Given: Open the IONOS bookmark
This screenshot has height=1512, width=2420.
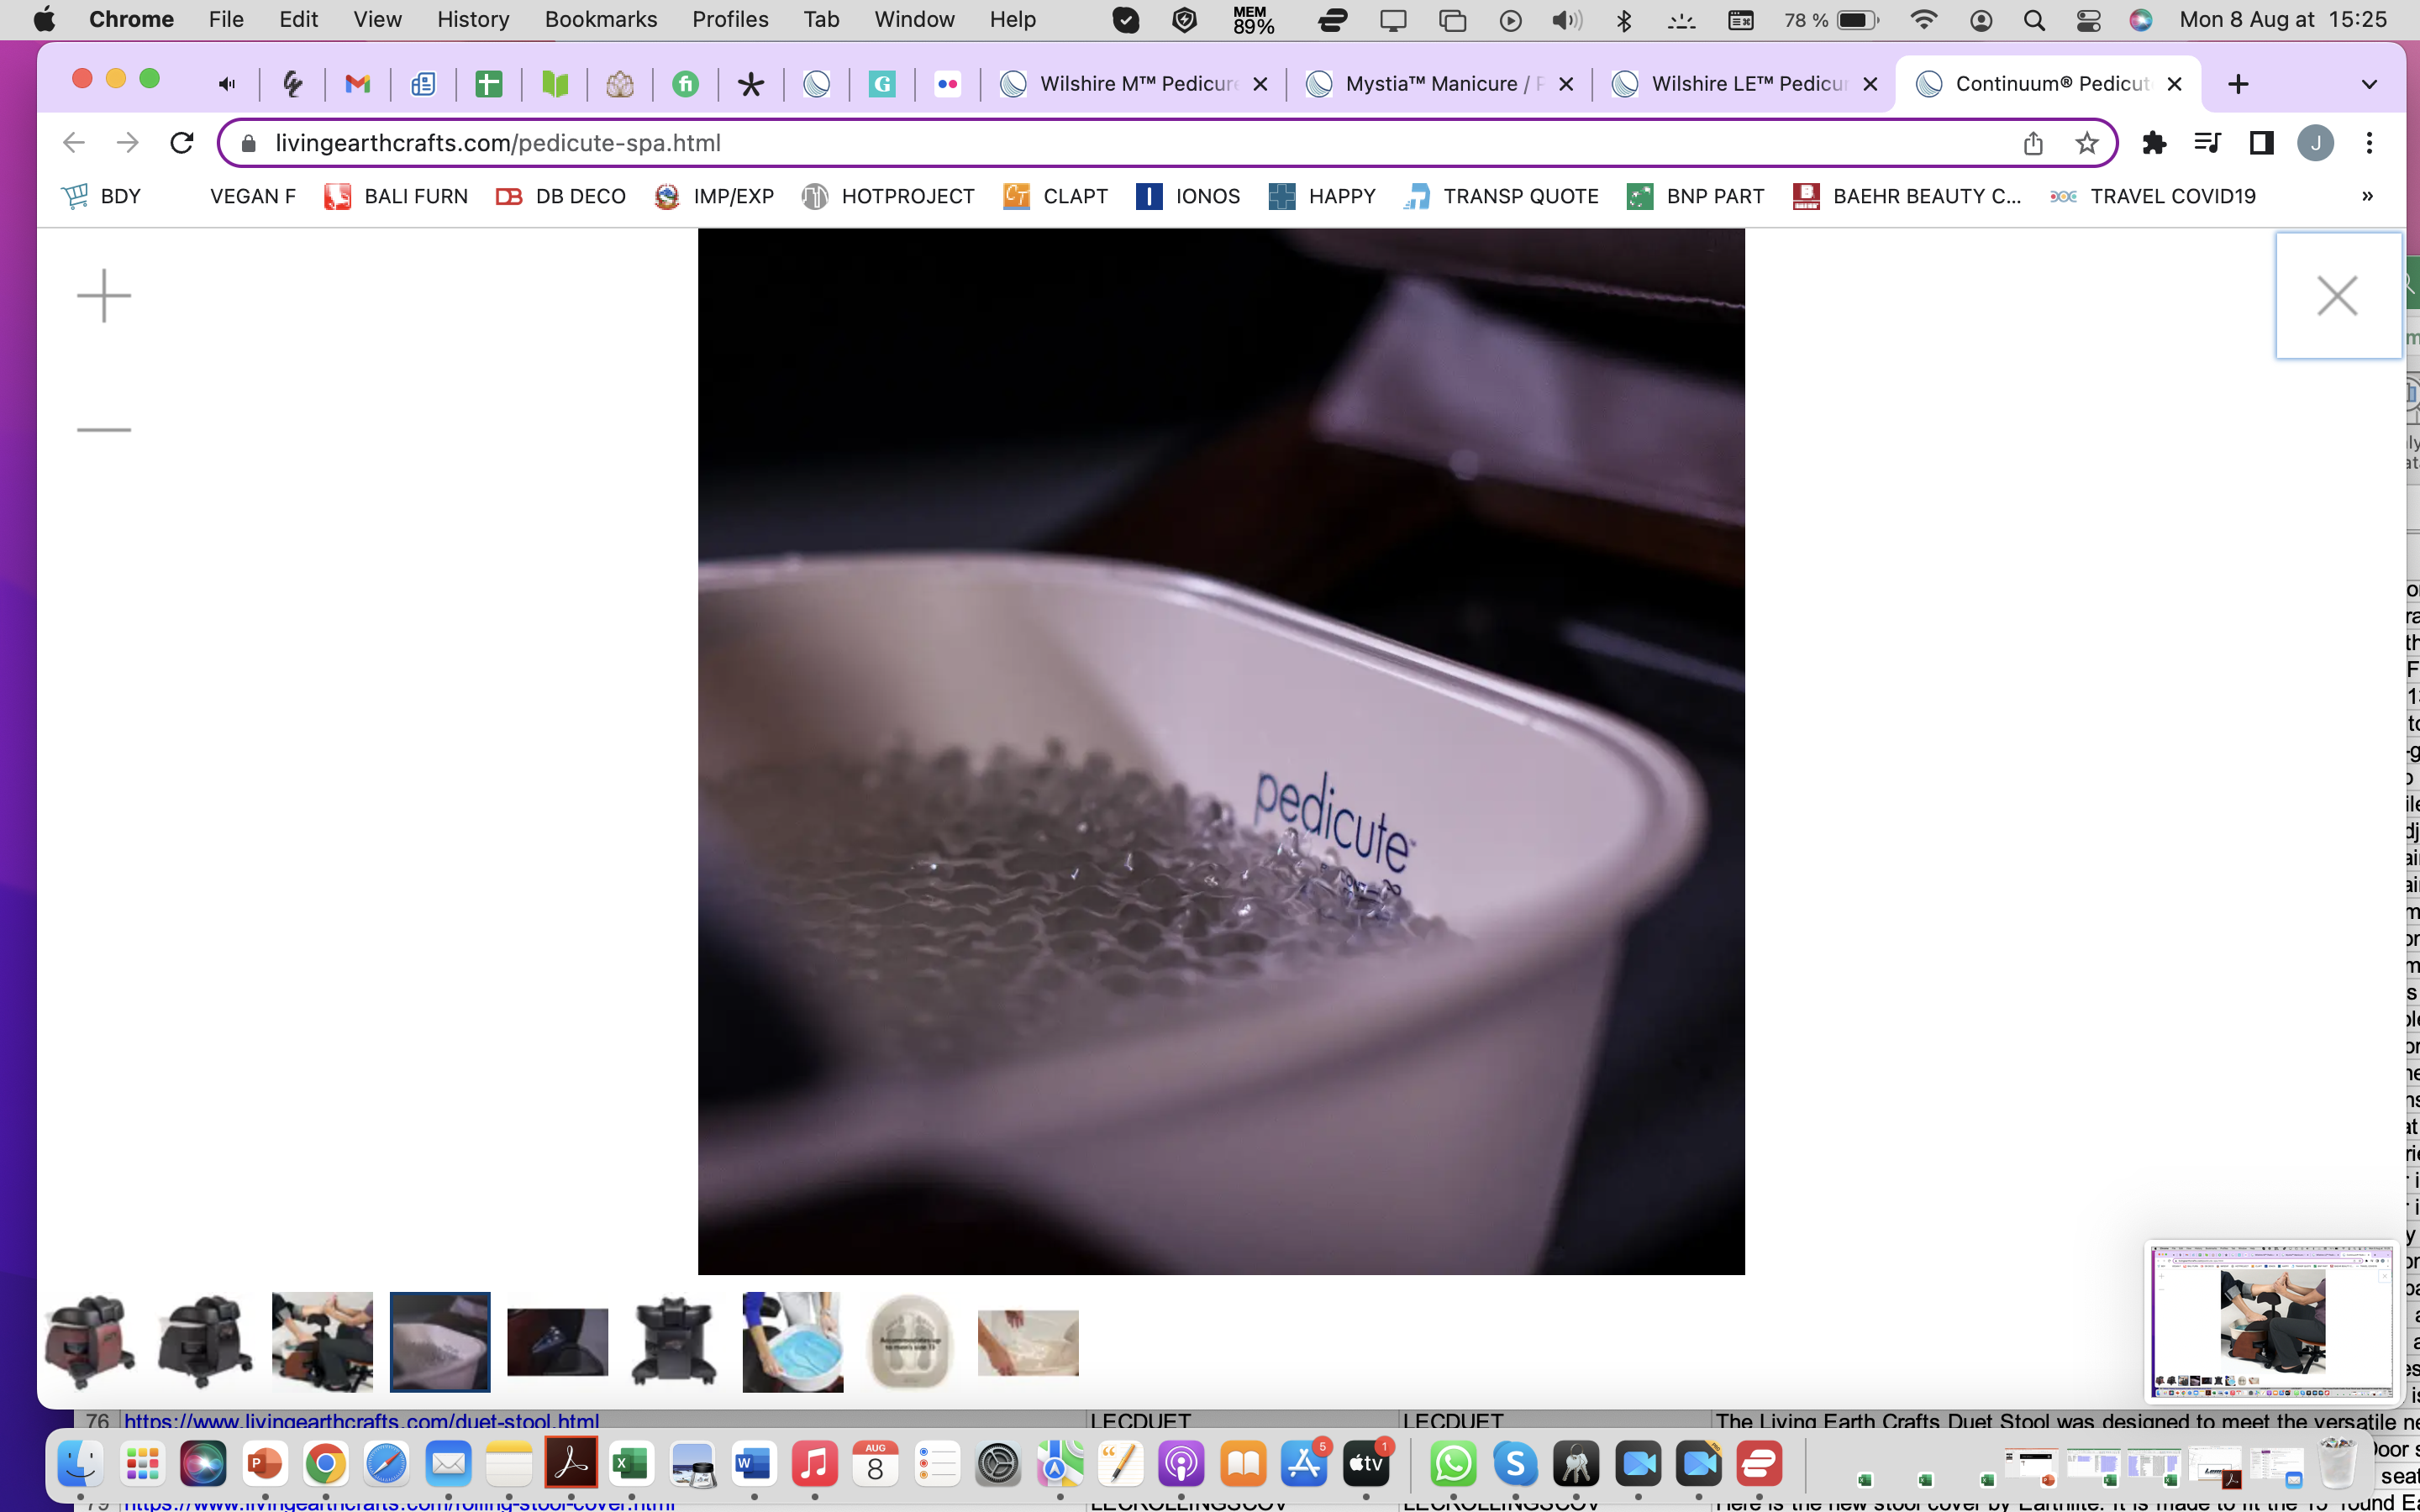Looking at the screenshot, I should coord(1188,196).
